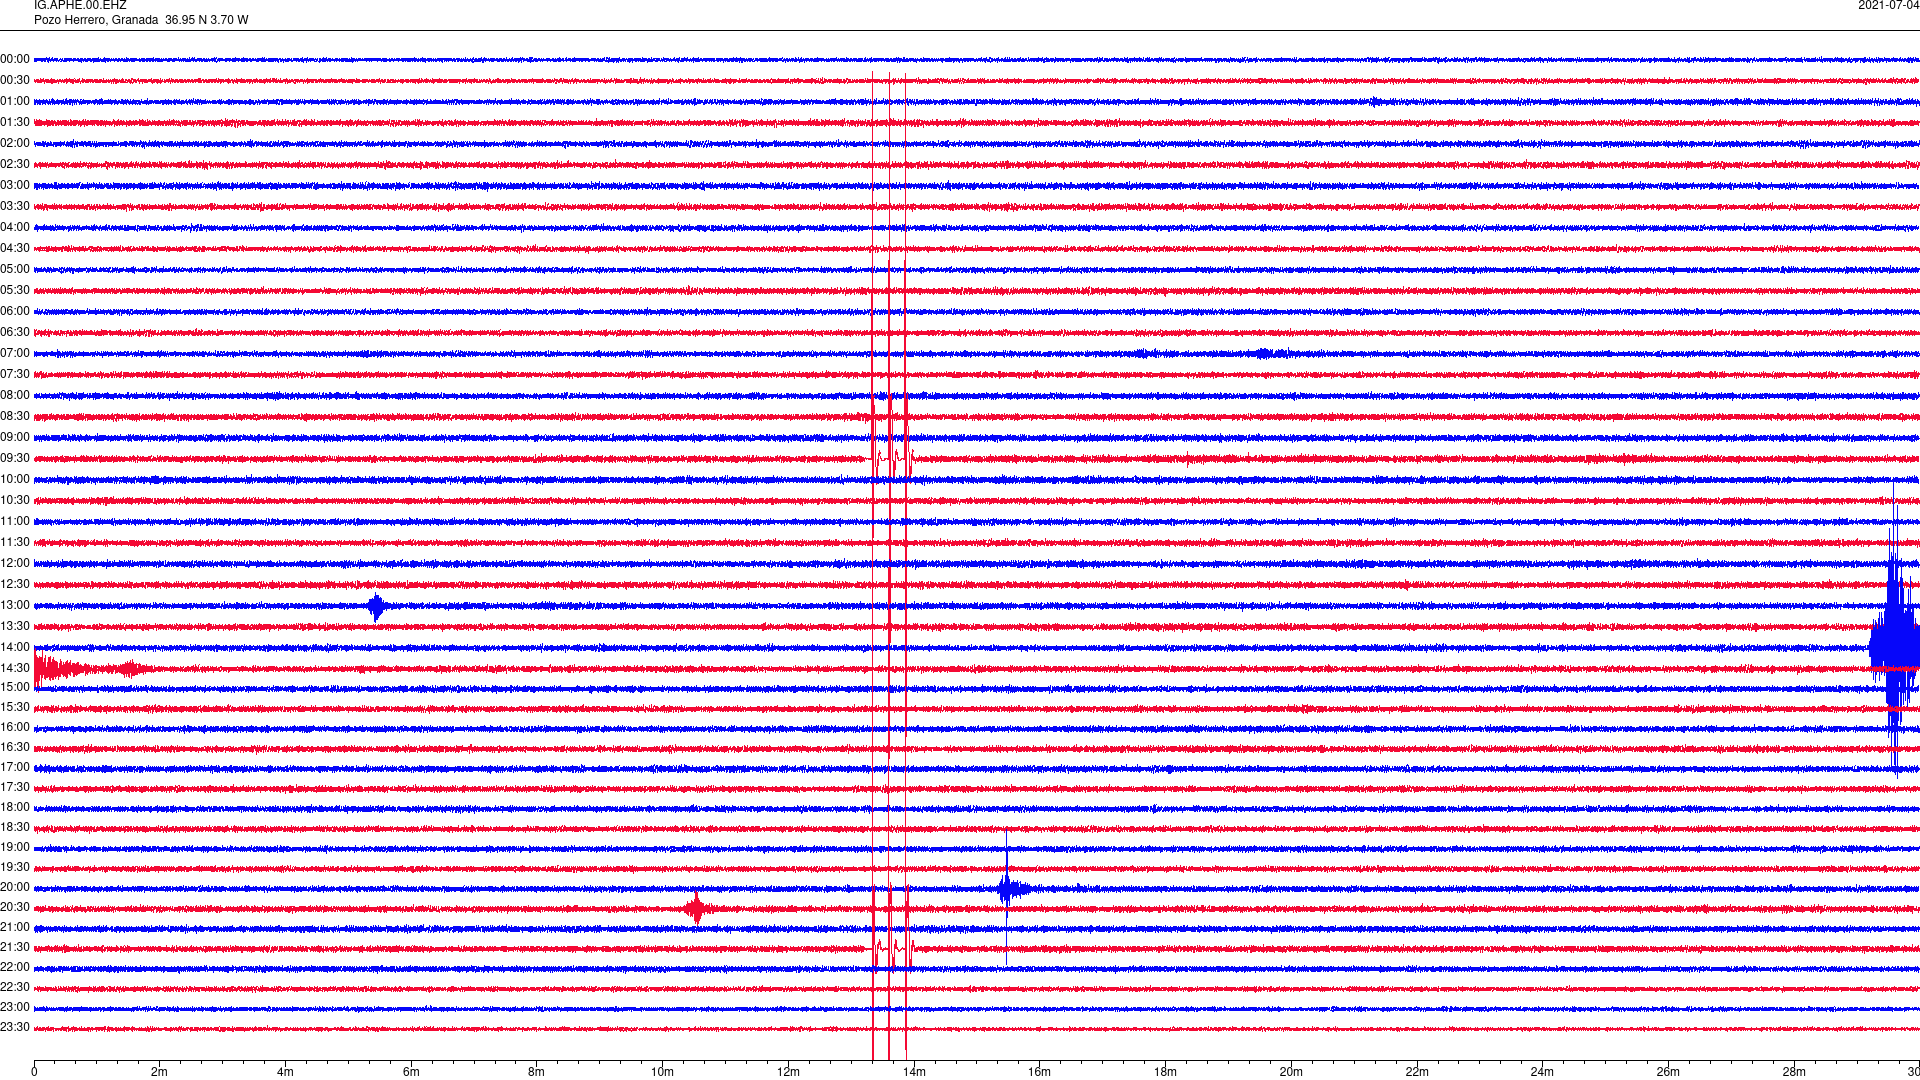The image size is (1920, 1080).
Task: Click the 07:00 time row label
Action: pos(15,354)
